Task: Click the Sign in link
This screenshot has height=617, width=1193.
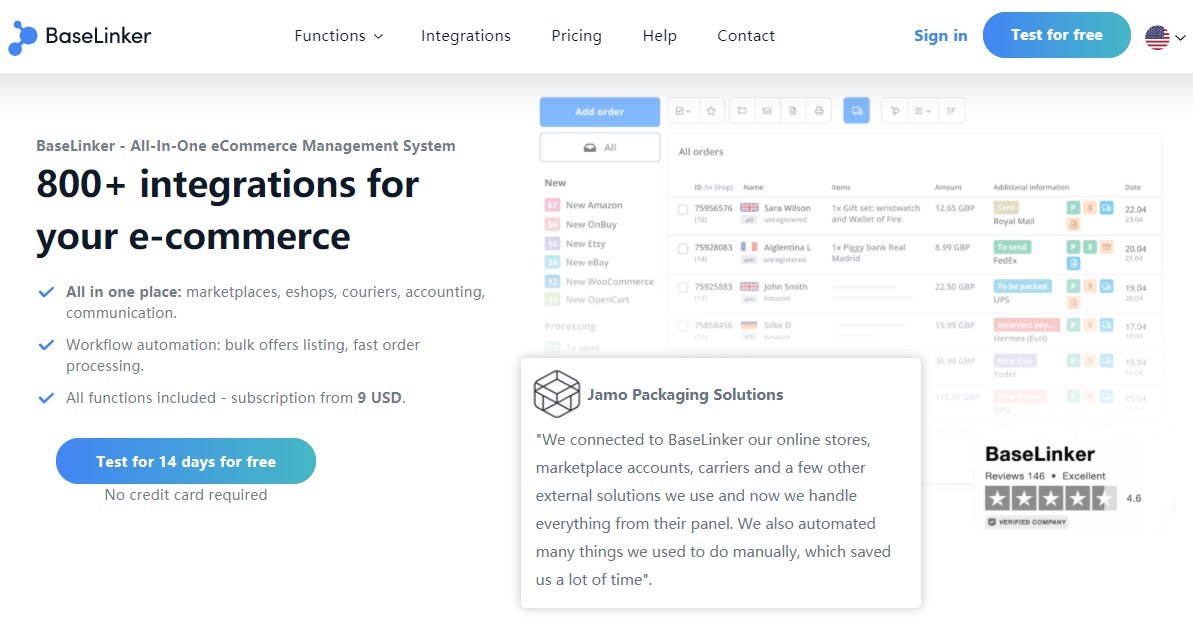Action: 940,36
